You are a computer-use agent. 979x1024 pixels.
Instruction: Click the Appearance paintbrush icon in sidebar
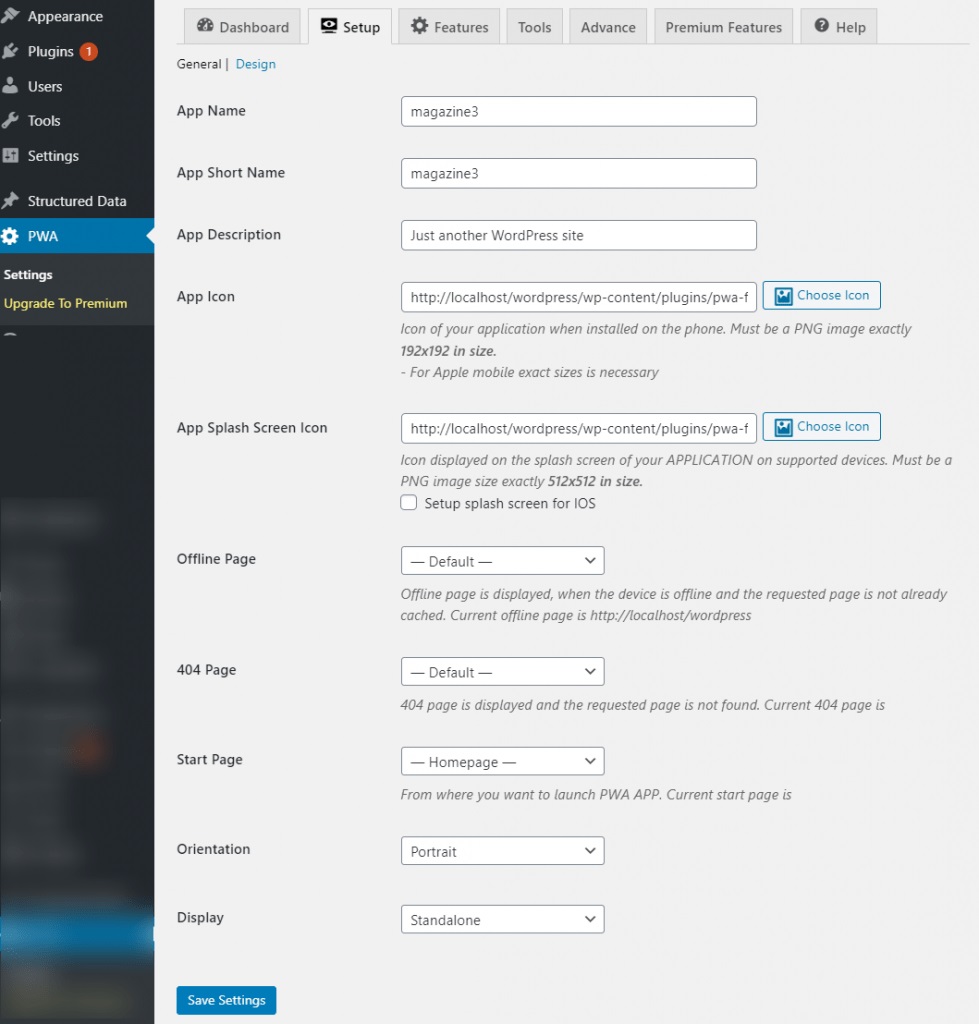coord(11,16)
